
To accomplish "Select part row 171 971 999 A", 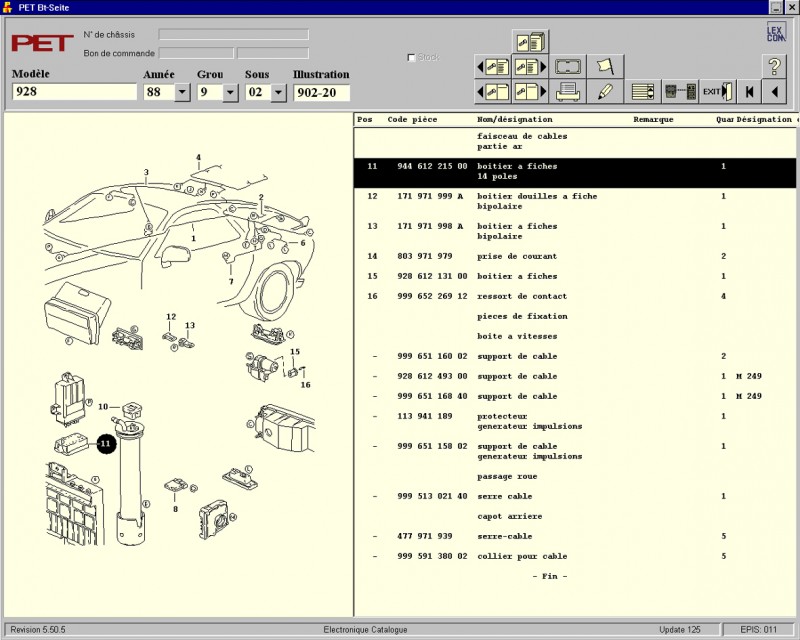I will click(575, 201).
